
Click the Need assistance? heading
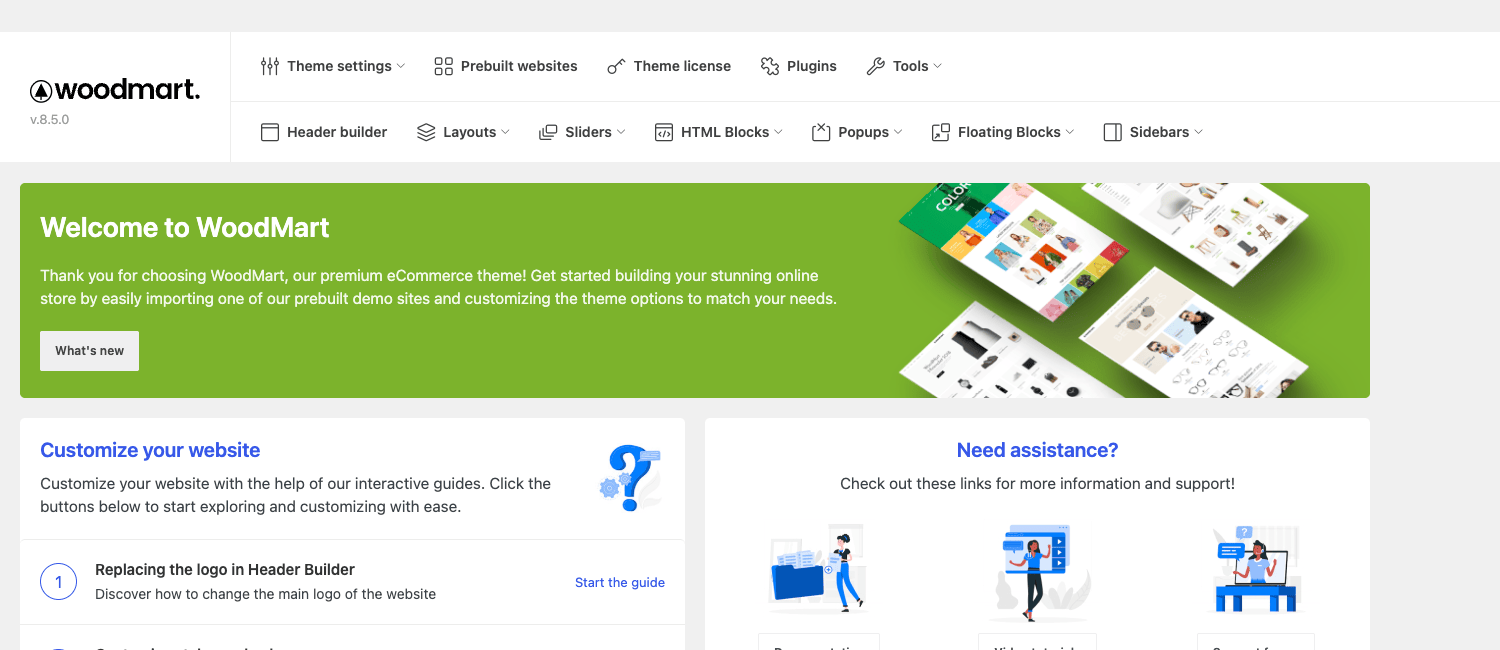[1037, 450]
